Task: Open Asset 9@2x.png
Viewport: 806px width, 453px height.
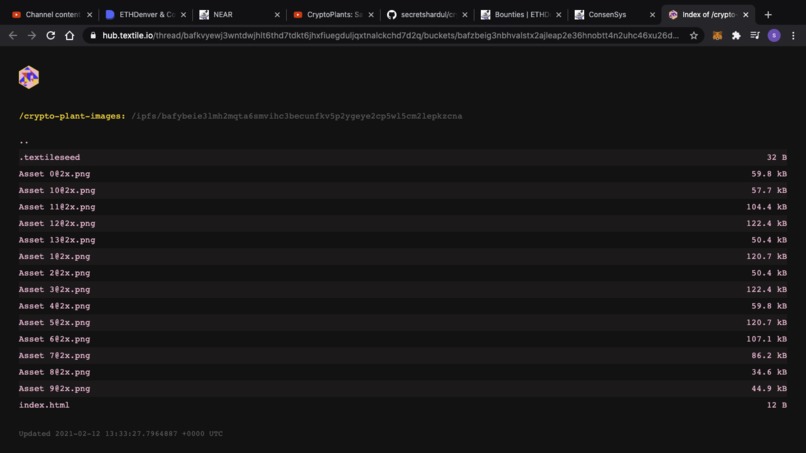Action: tap(54, 388)
